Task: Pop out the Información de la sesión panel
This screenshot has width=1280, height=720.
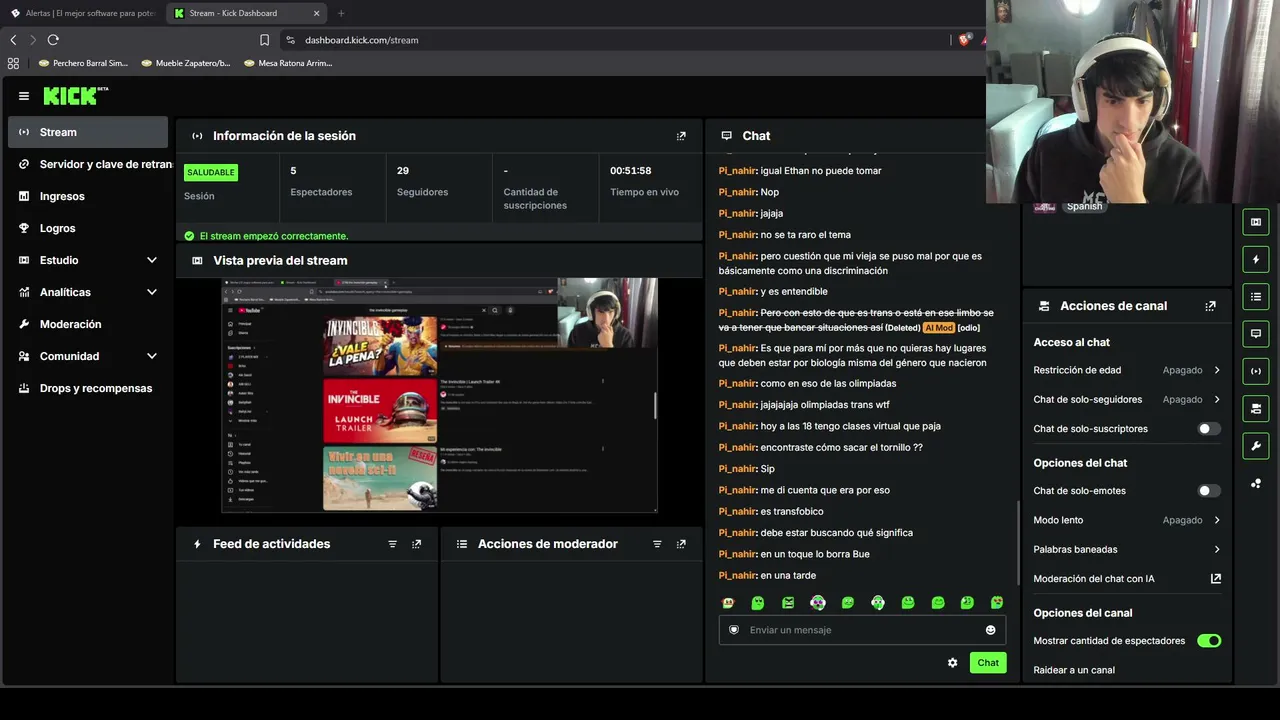Action: click(x=681, y=136)
